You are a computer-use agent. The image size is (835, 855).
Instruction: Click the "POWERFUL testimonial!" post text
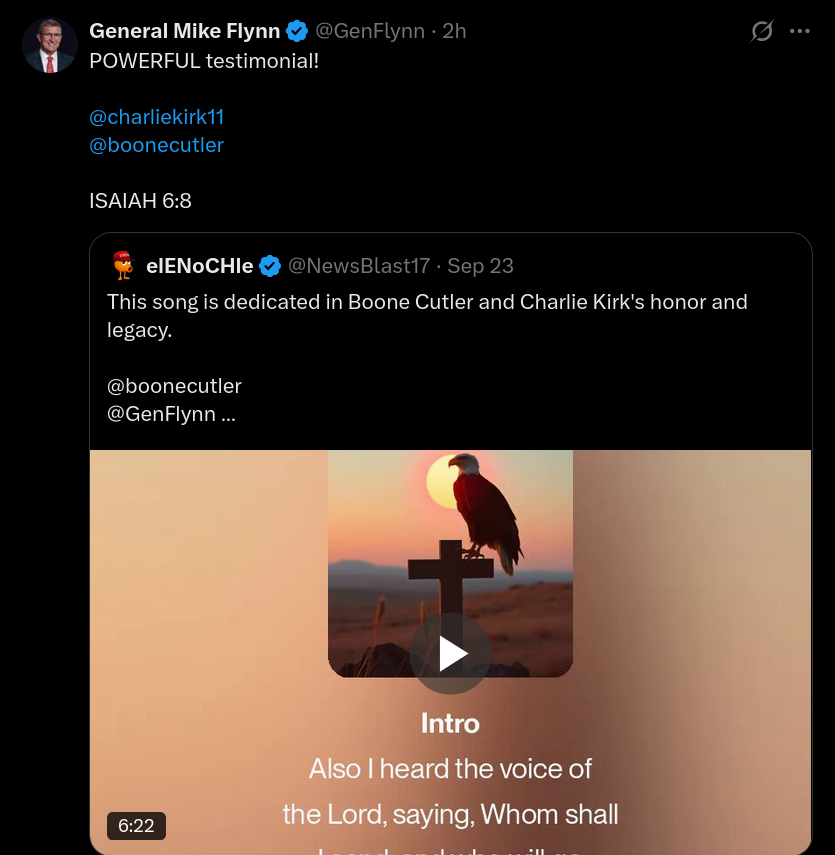tap(204, 60)
